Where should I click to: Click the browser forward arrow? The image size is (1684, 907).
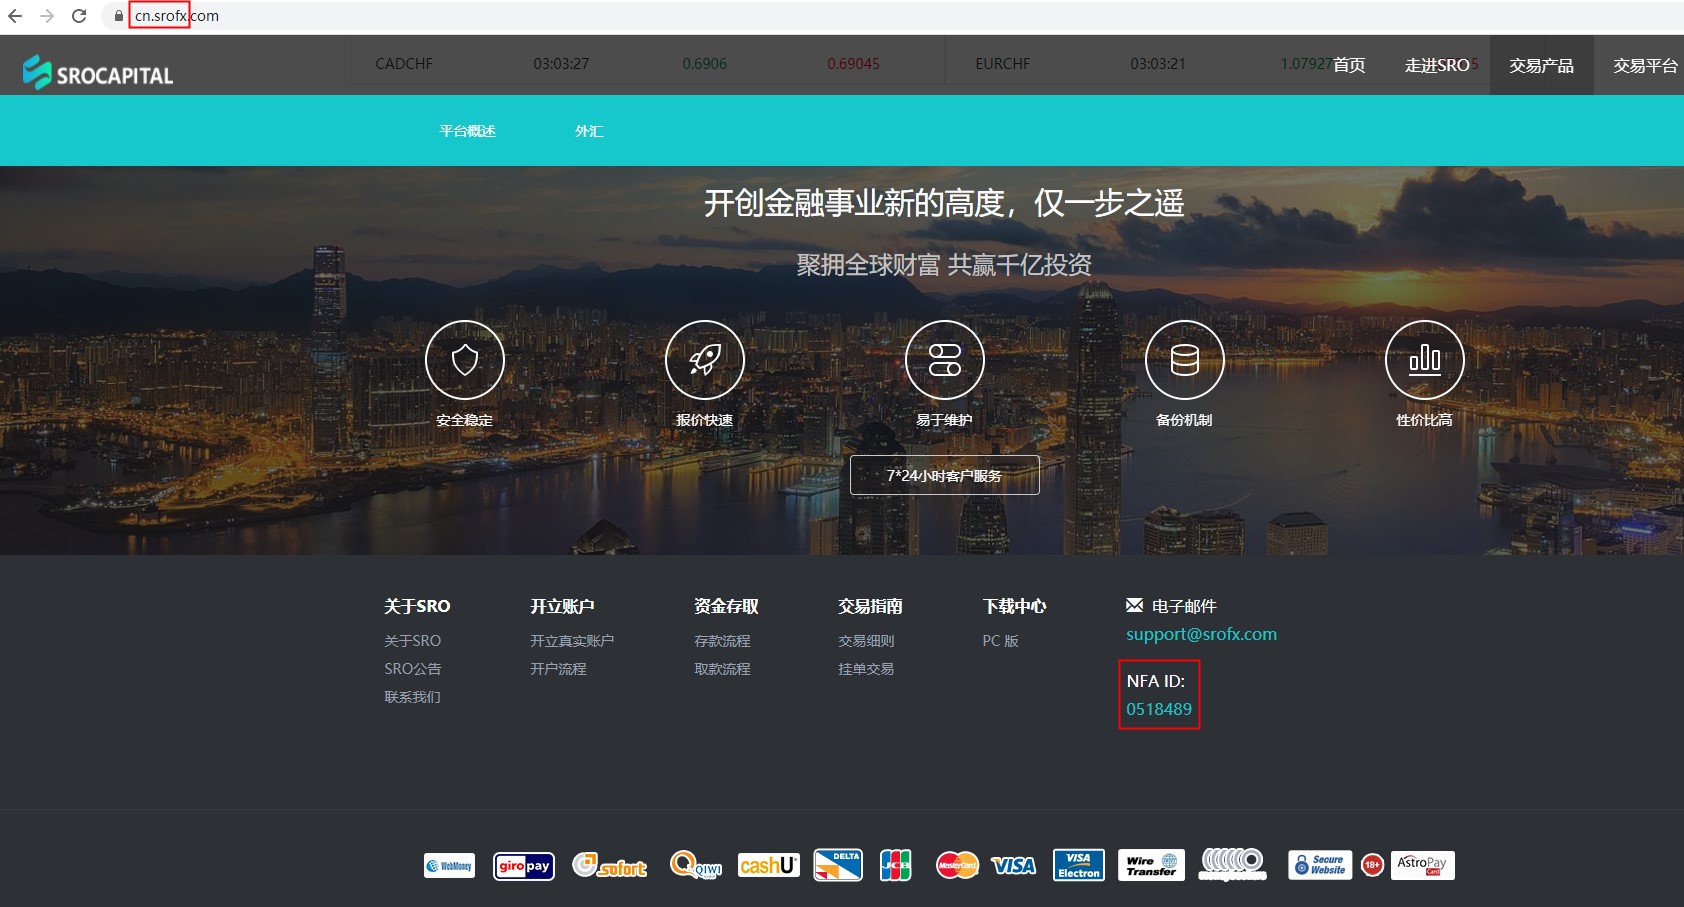pos(47,16)
